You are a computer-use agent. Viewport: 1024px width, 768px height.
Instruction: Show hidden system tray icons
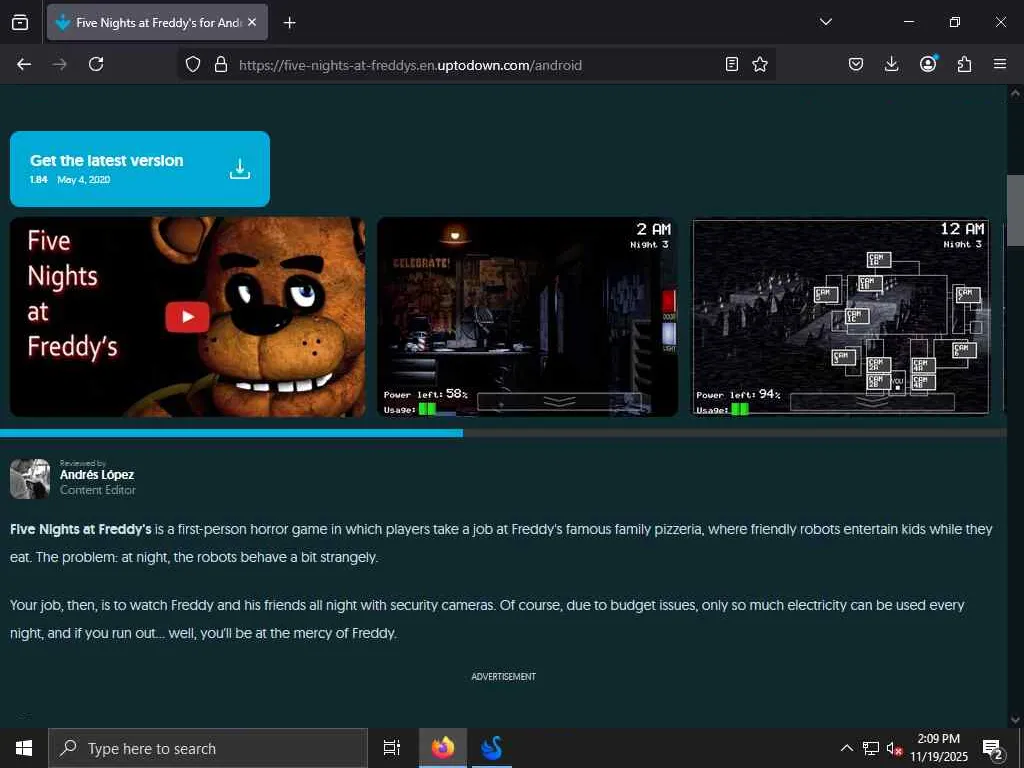tap(846, 748)
